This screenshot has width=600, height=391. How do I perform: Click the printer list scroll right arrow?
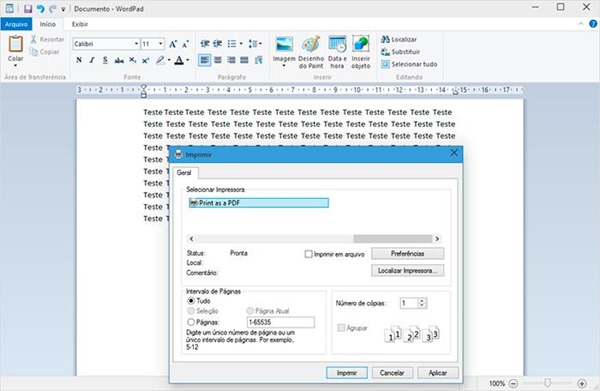pyautogui.click(x=437, y=239)
